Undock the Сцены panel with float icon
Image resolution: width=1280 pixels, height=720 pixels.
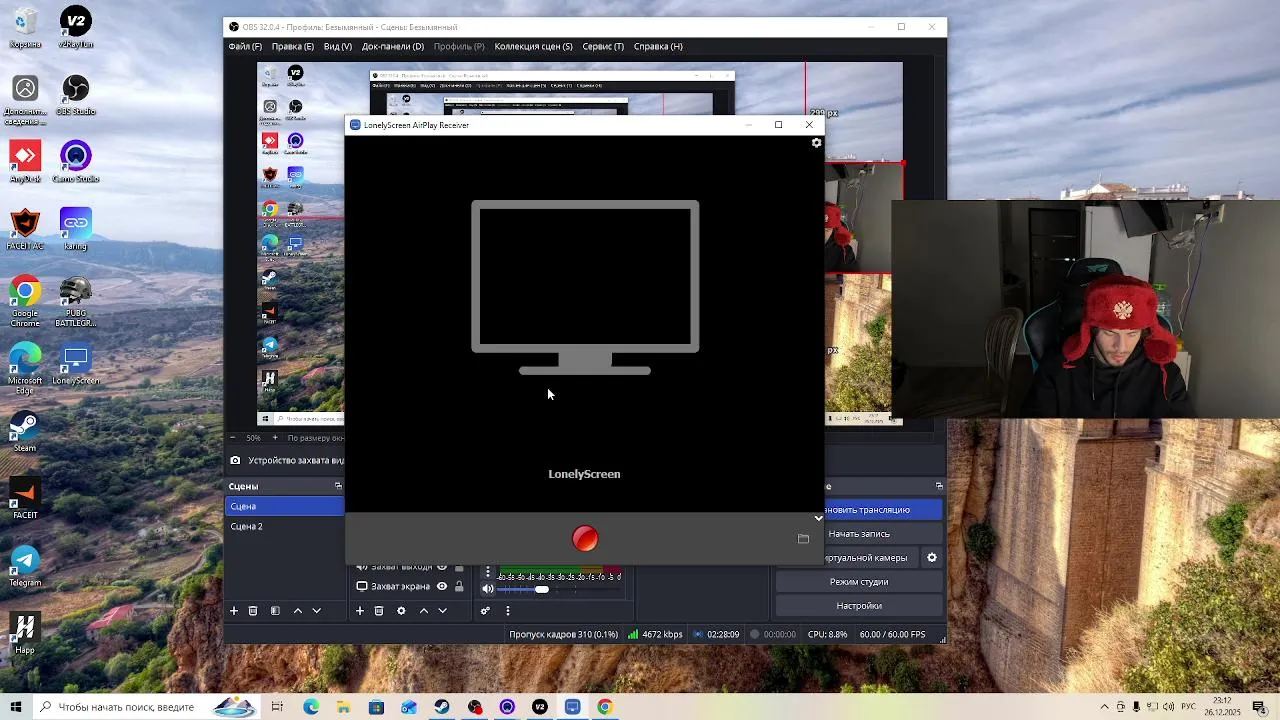point(338,486)
